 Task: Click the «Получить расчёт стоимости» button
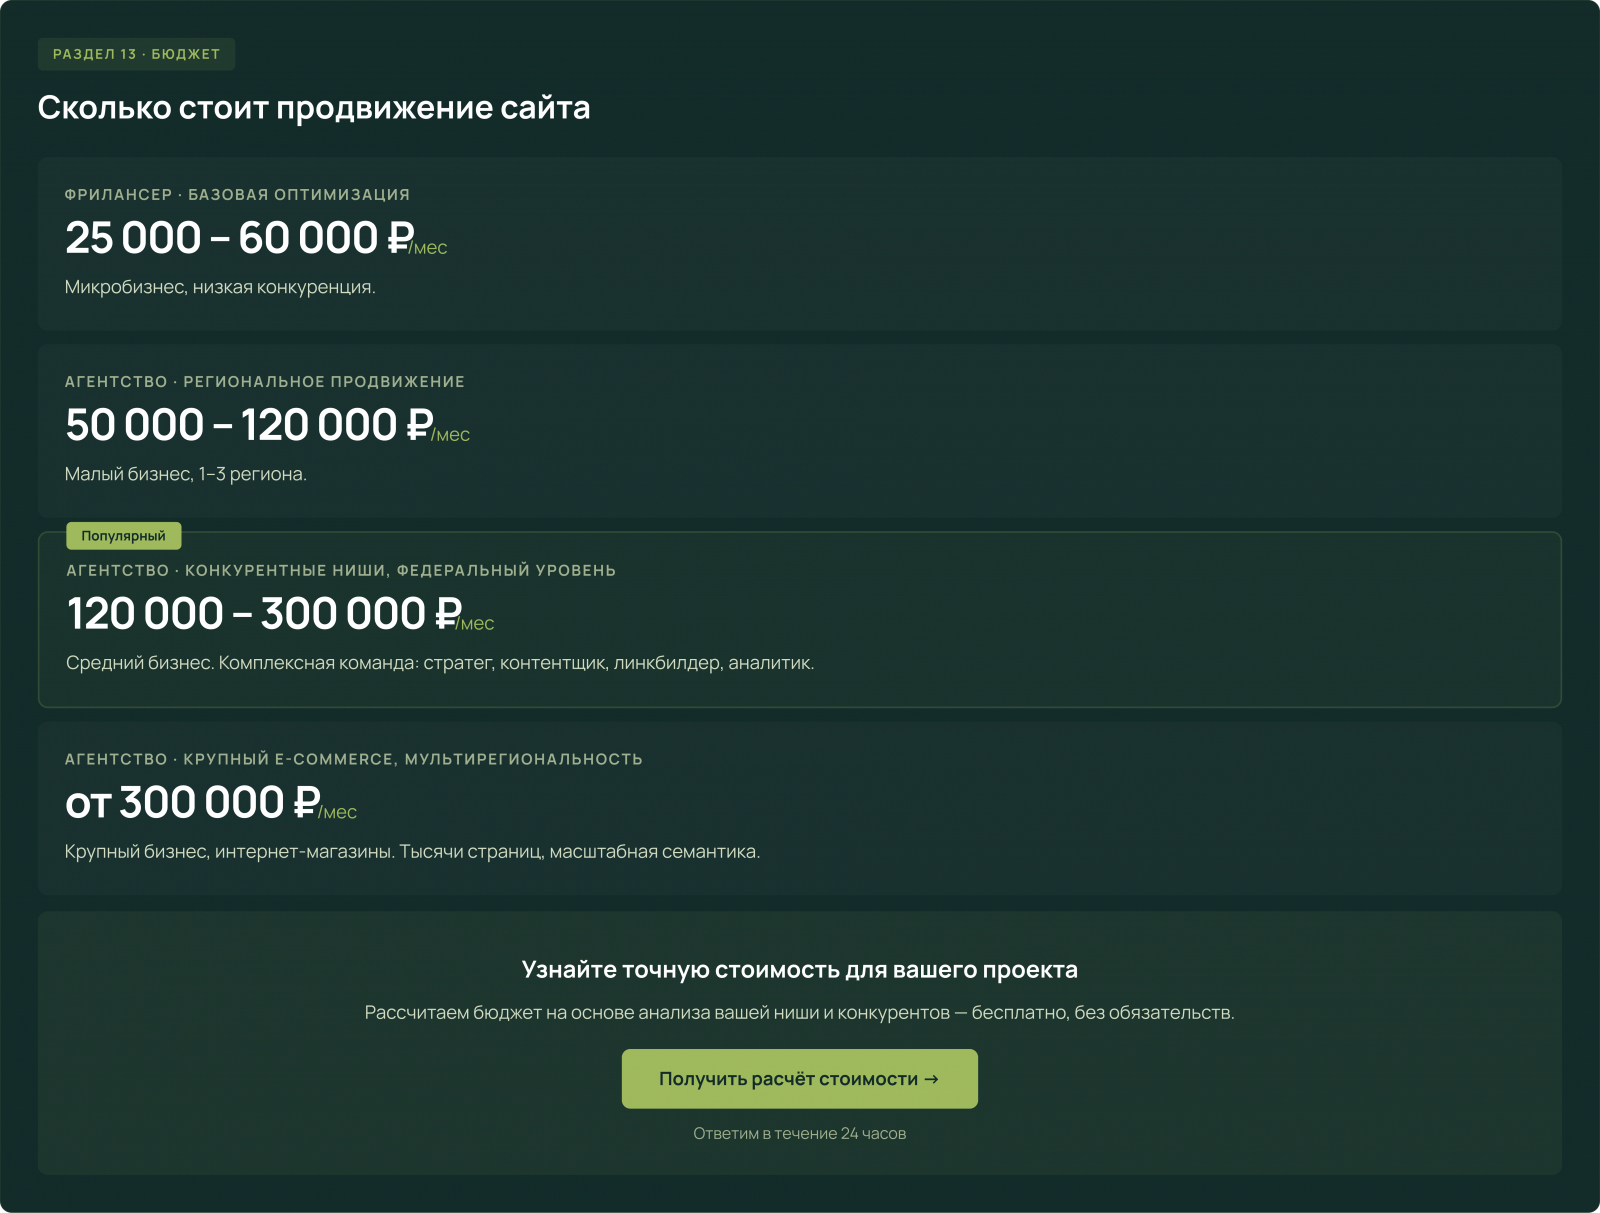(x=799, y=1078)
